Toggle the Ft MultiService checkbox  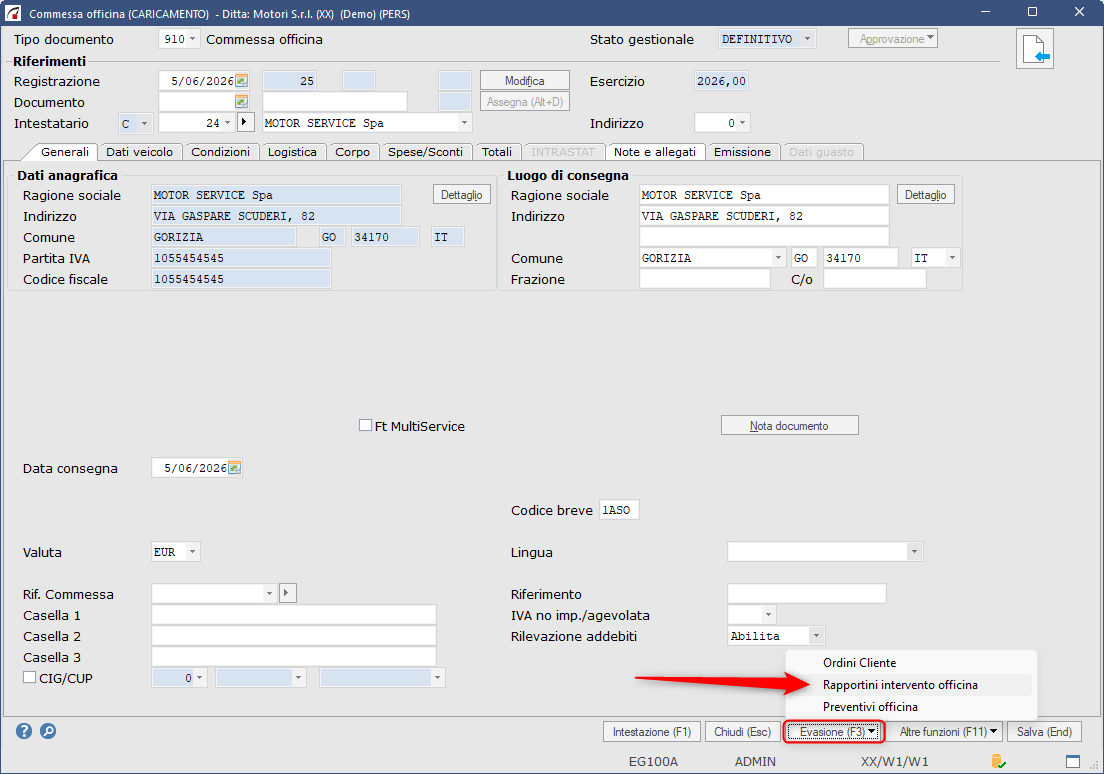[x=365, y=425]
